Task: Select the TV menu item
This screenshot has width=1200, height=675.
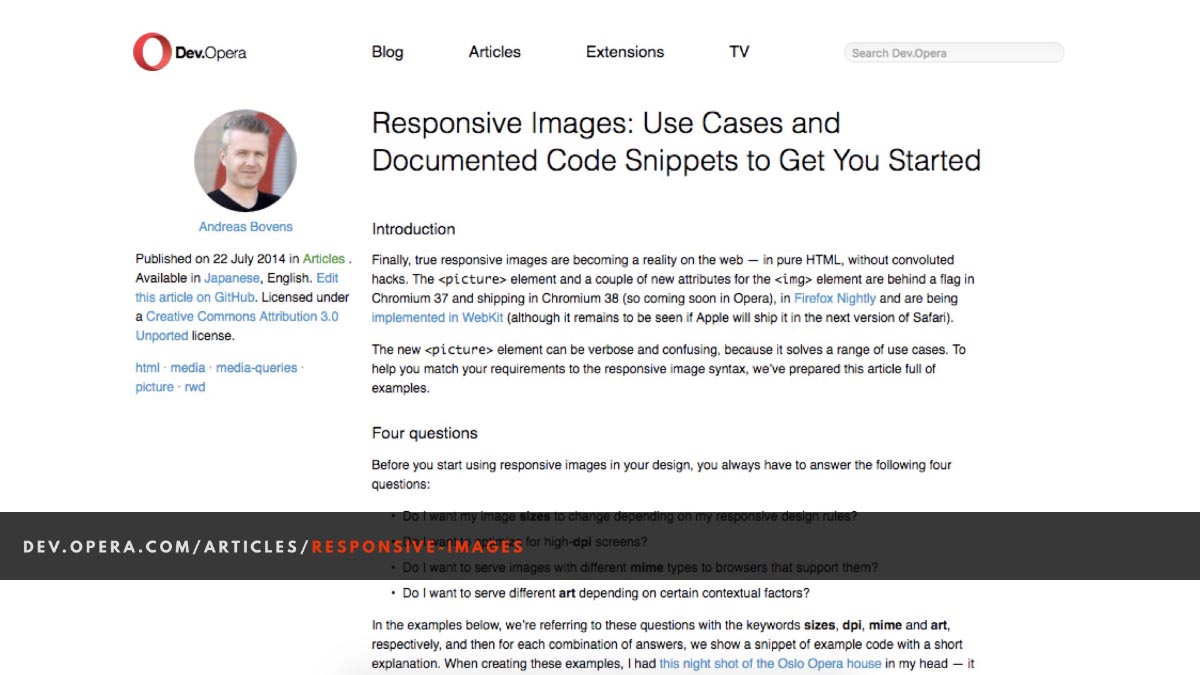Action: point(739,52)
